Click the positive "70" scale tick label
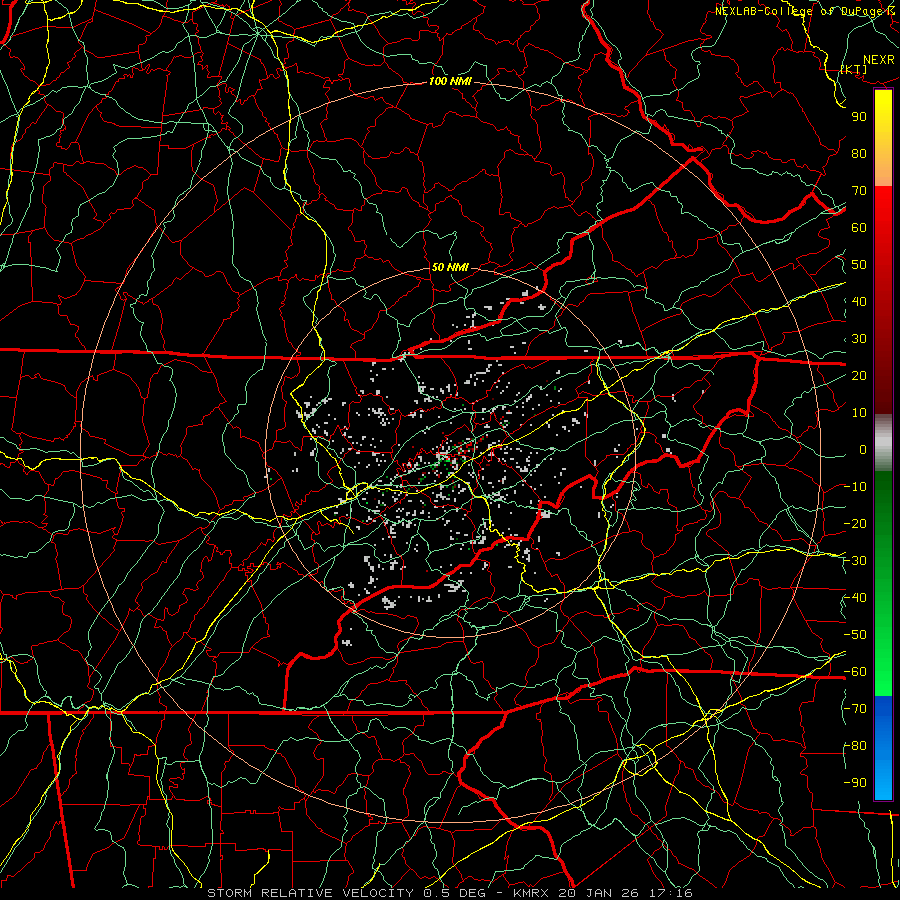900x900 pixels. (859, 191)
